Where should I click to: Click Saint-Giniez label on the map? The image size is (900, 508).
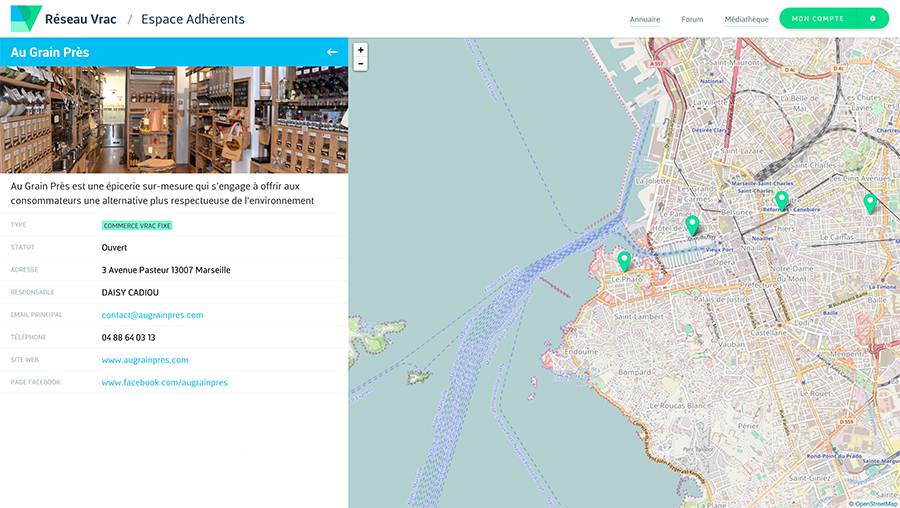pyautogui.click(x=809, y=478)
